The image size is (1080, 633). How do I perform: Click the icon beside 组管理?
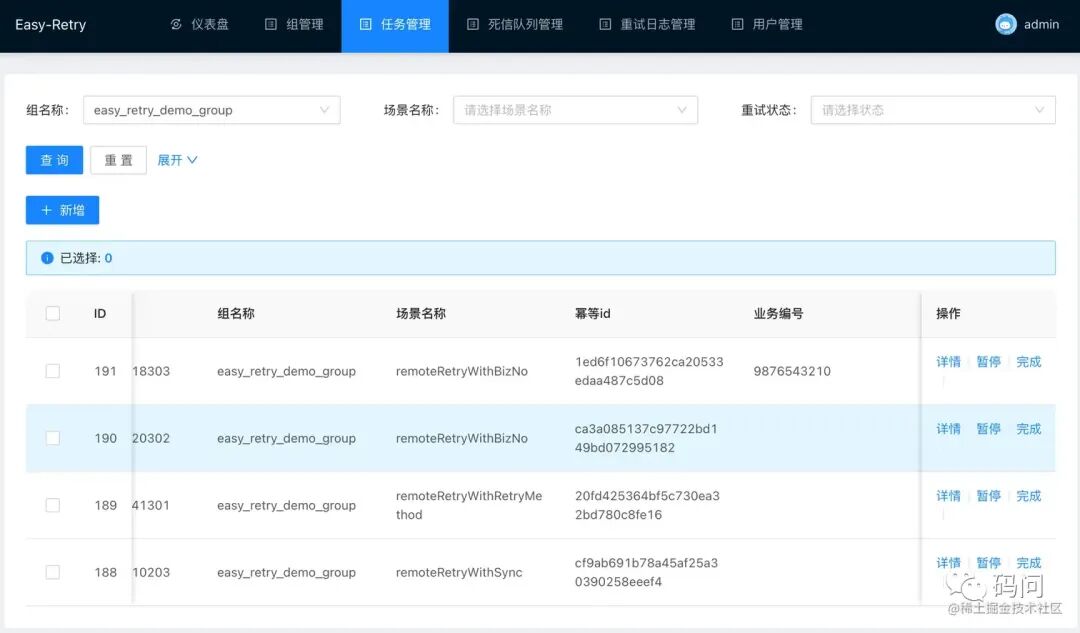click(271, 24)
